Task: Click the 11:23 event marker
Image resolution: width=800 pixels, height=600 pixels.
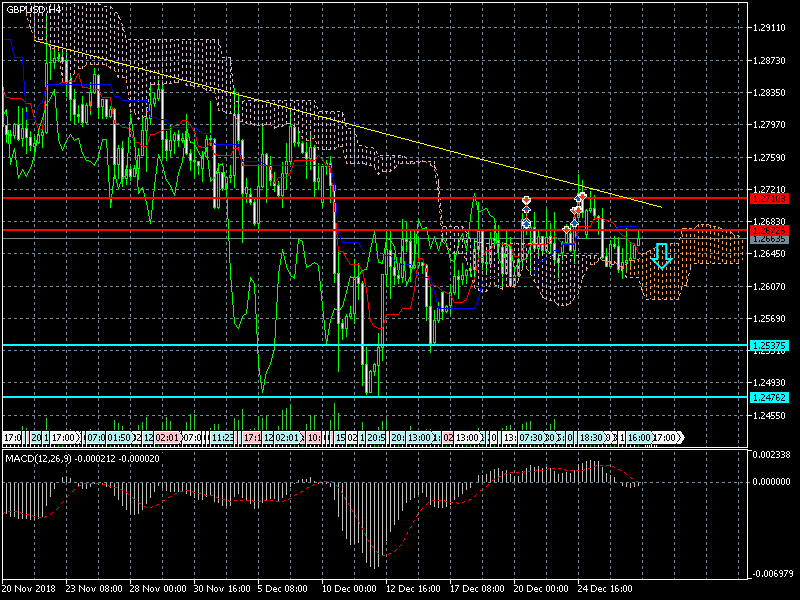Action: click(x=222, y=438)
